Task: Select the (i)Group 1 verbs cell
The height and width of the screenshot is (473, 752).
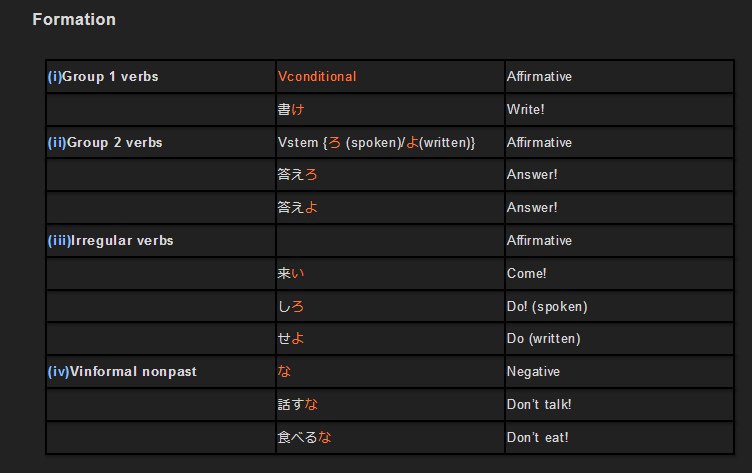Action: [161, 76]
